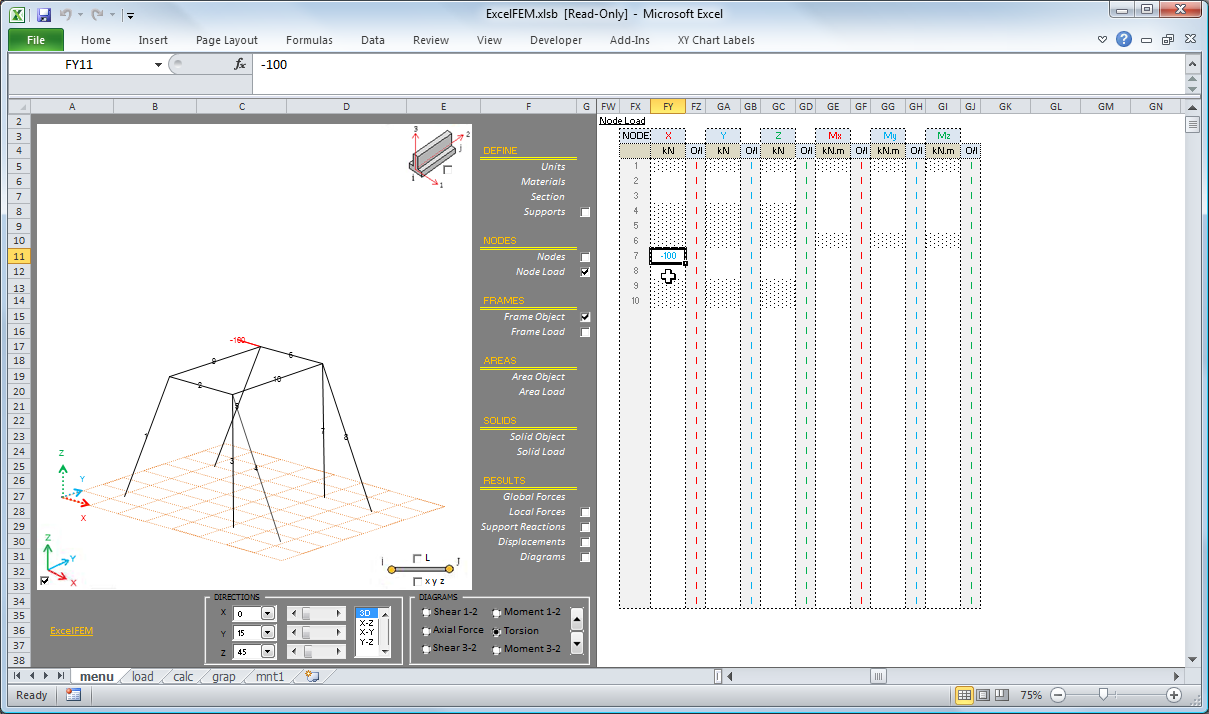Click the zoom in plus button
This screenshot has height=714, width=1209.
(1174, 695)
